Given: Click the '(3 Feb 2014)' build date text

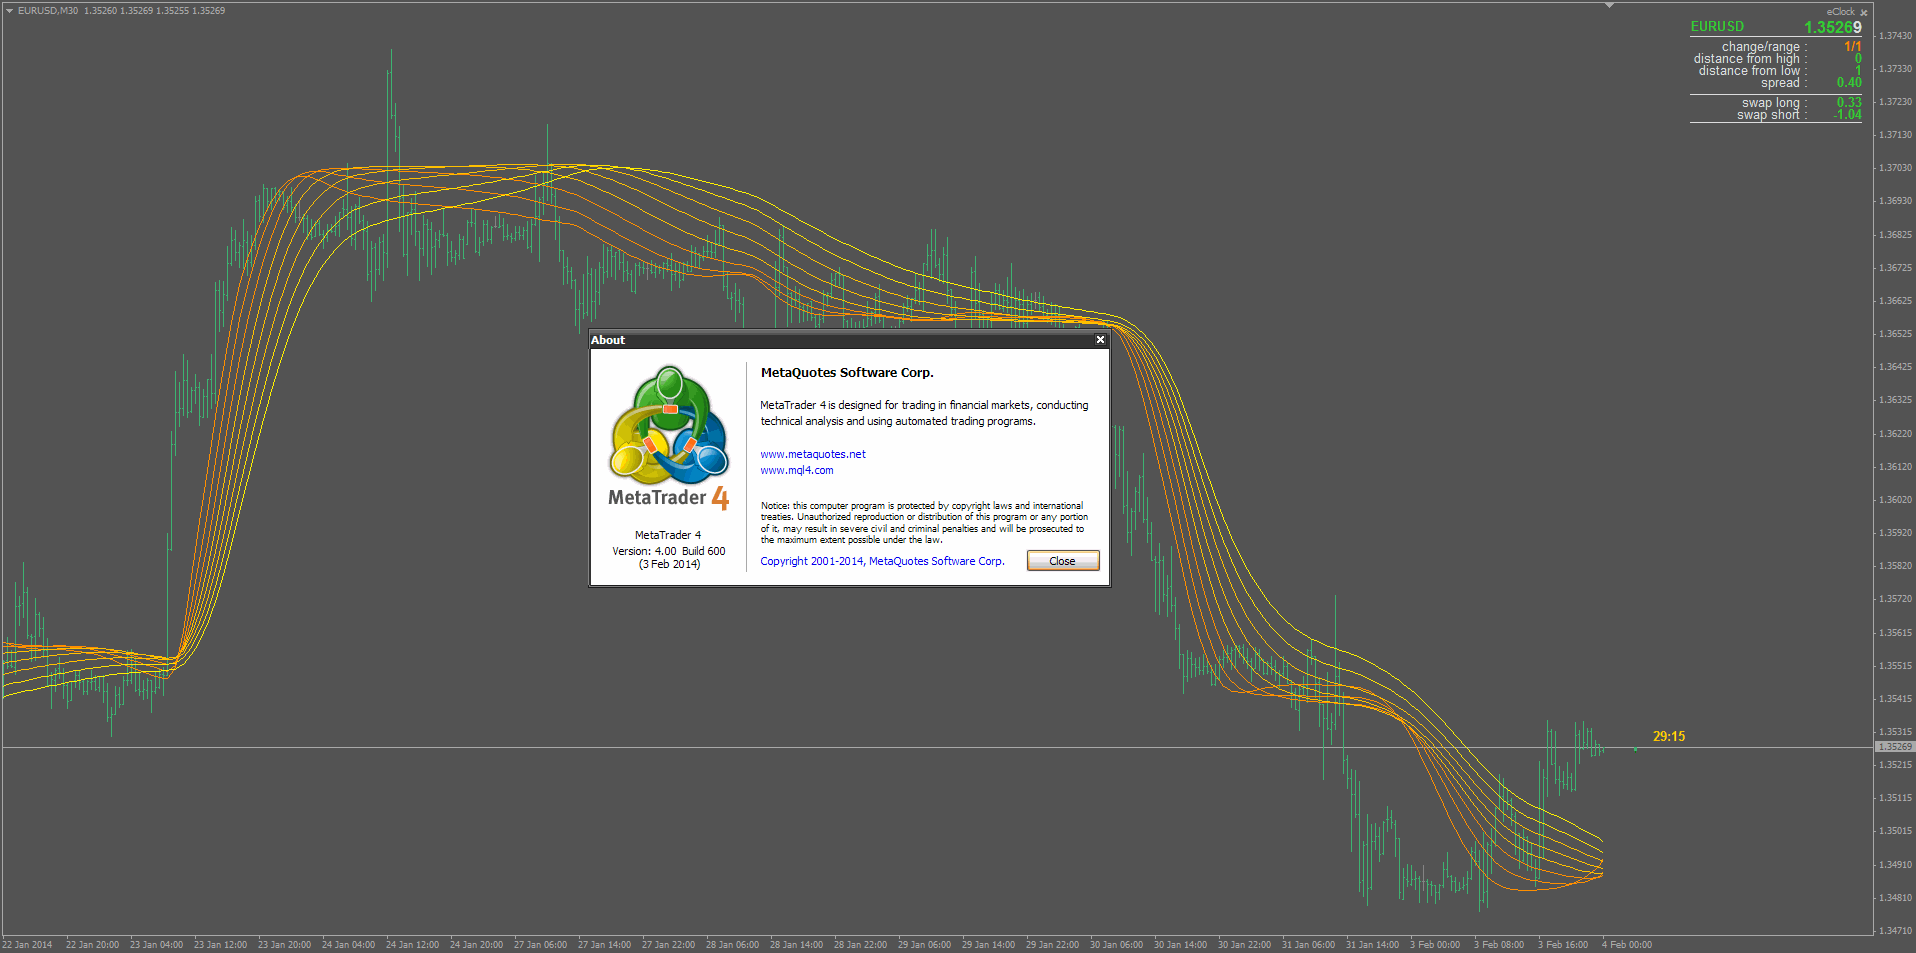Looking at the screenshot, I should (x=669, y=564).
